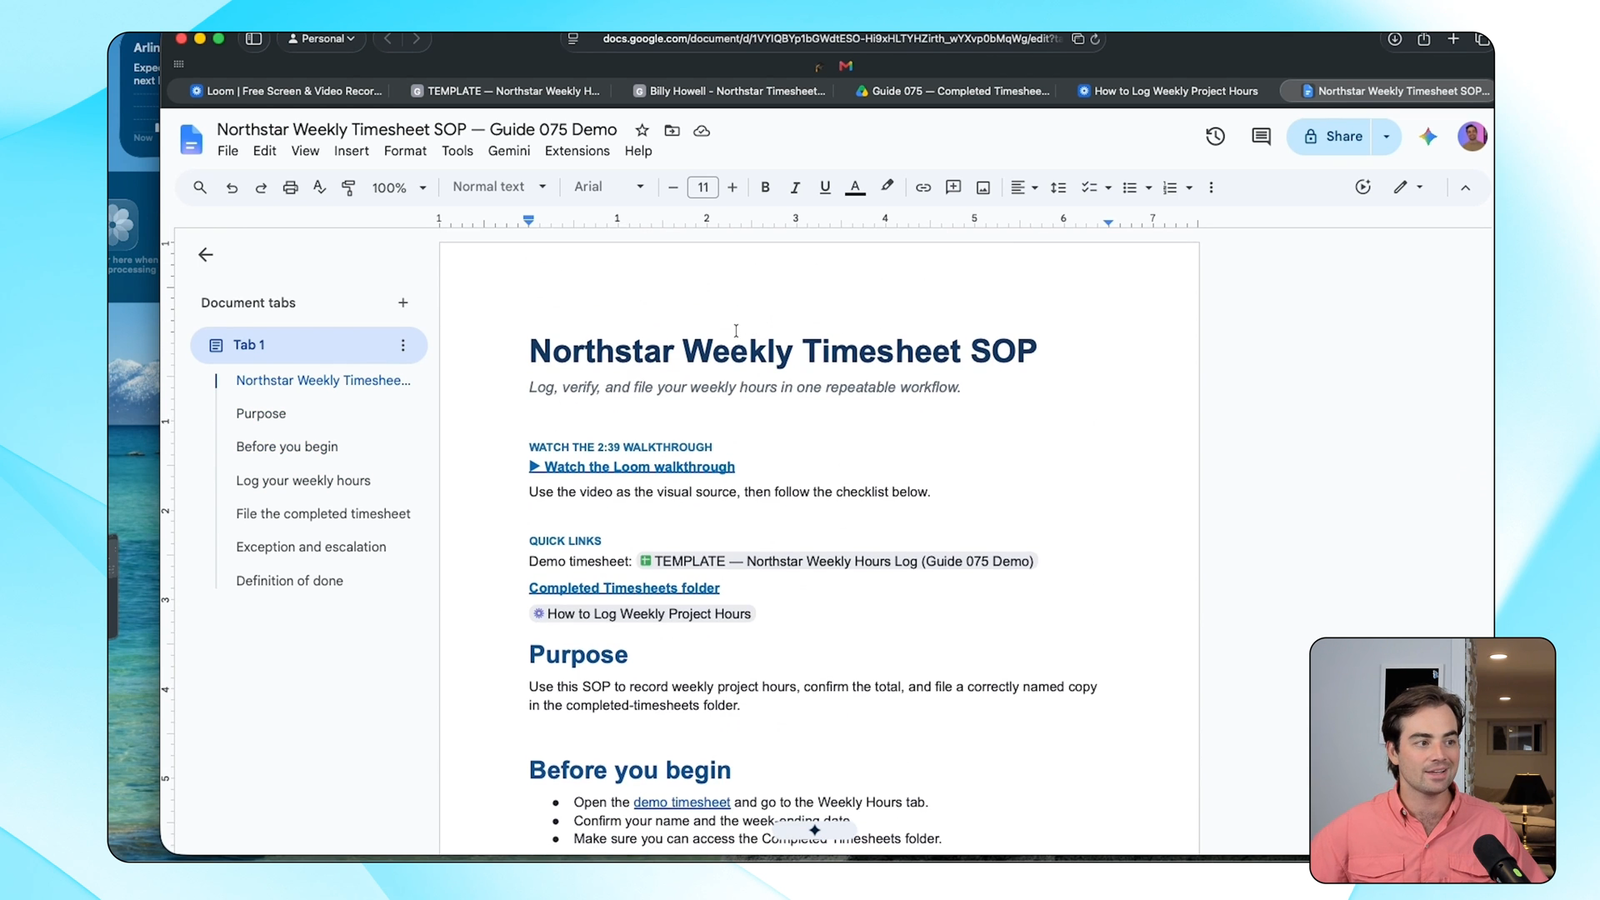1600x900 pixels.
Task: Insert an image from toolbar
Action: pyautogui.click(x=983, y=187)
